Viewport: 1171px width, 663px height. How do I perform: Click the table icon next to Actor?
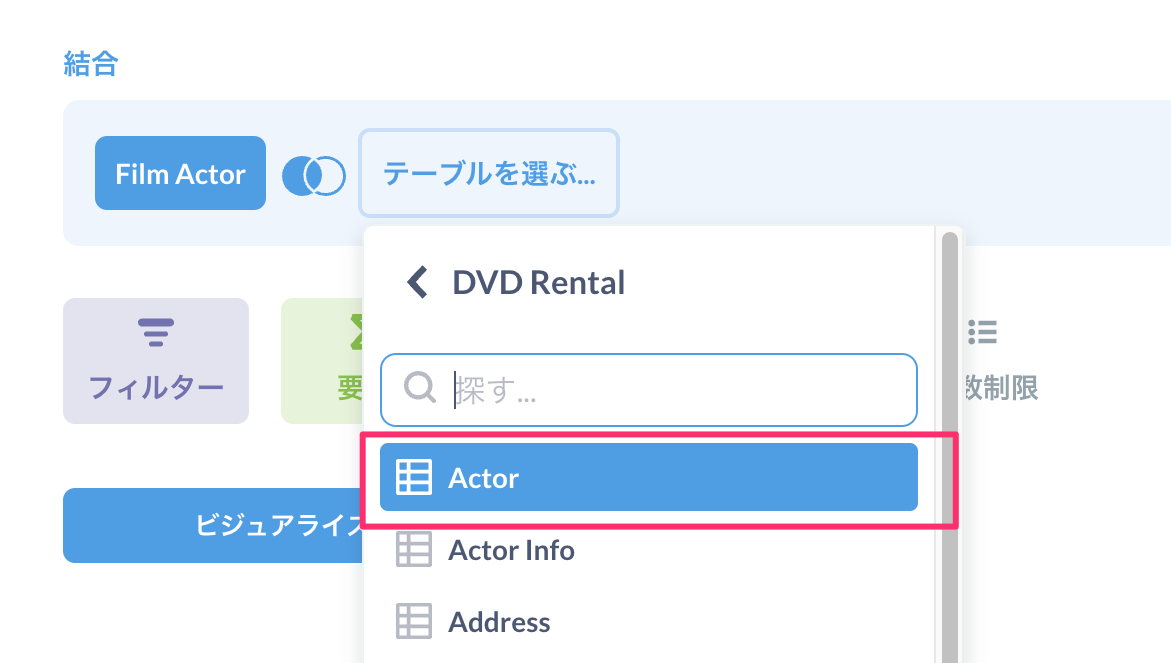[414, 478]
